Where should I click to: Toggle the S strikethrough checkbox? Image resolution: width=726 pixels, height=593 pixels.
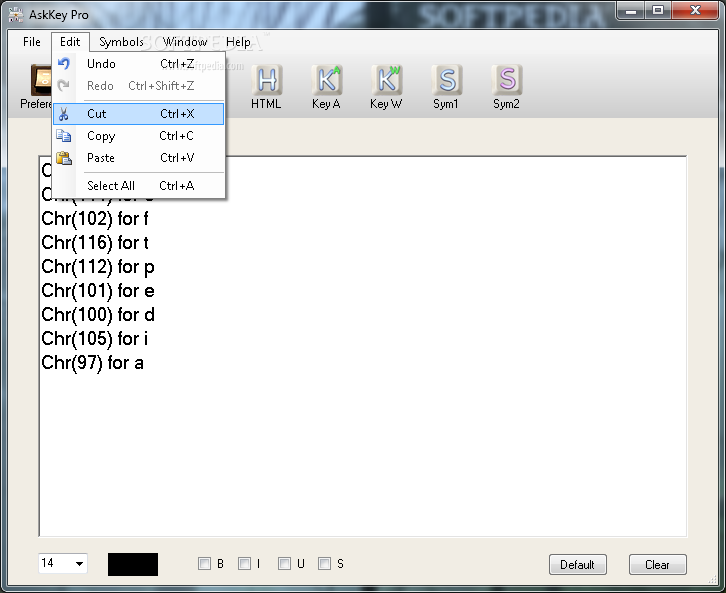[325, 563]
